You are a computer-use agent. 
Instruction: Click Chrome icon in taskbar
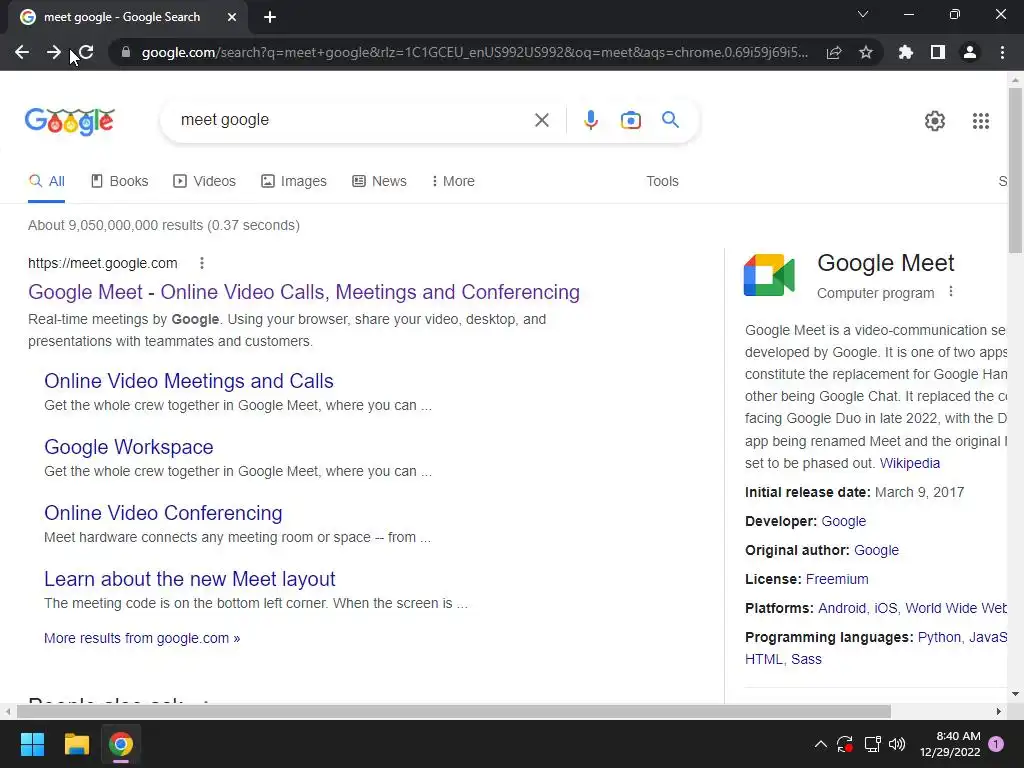[x=121, y=744]
